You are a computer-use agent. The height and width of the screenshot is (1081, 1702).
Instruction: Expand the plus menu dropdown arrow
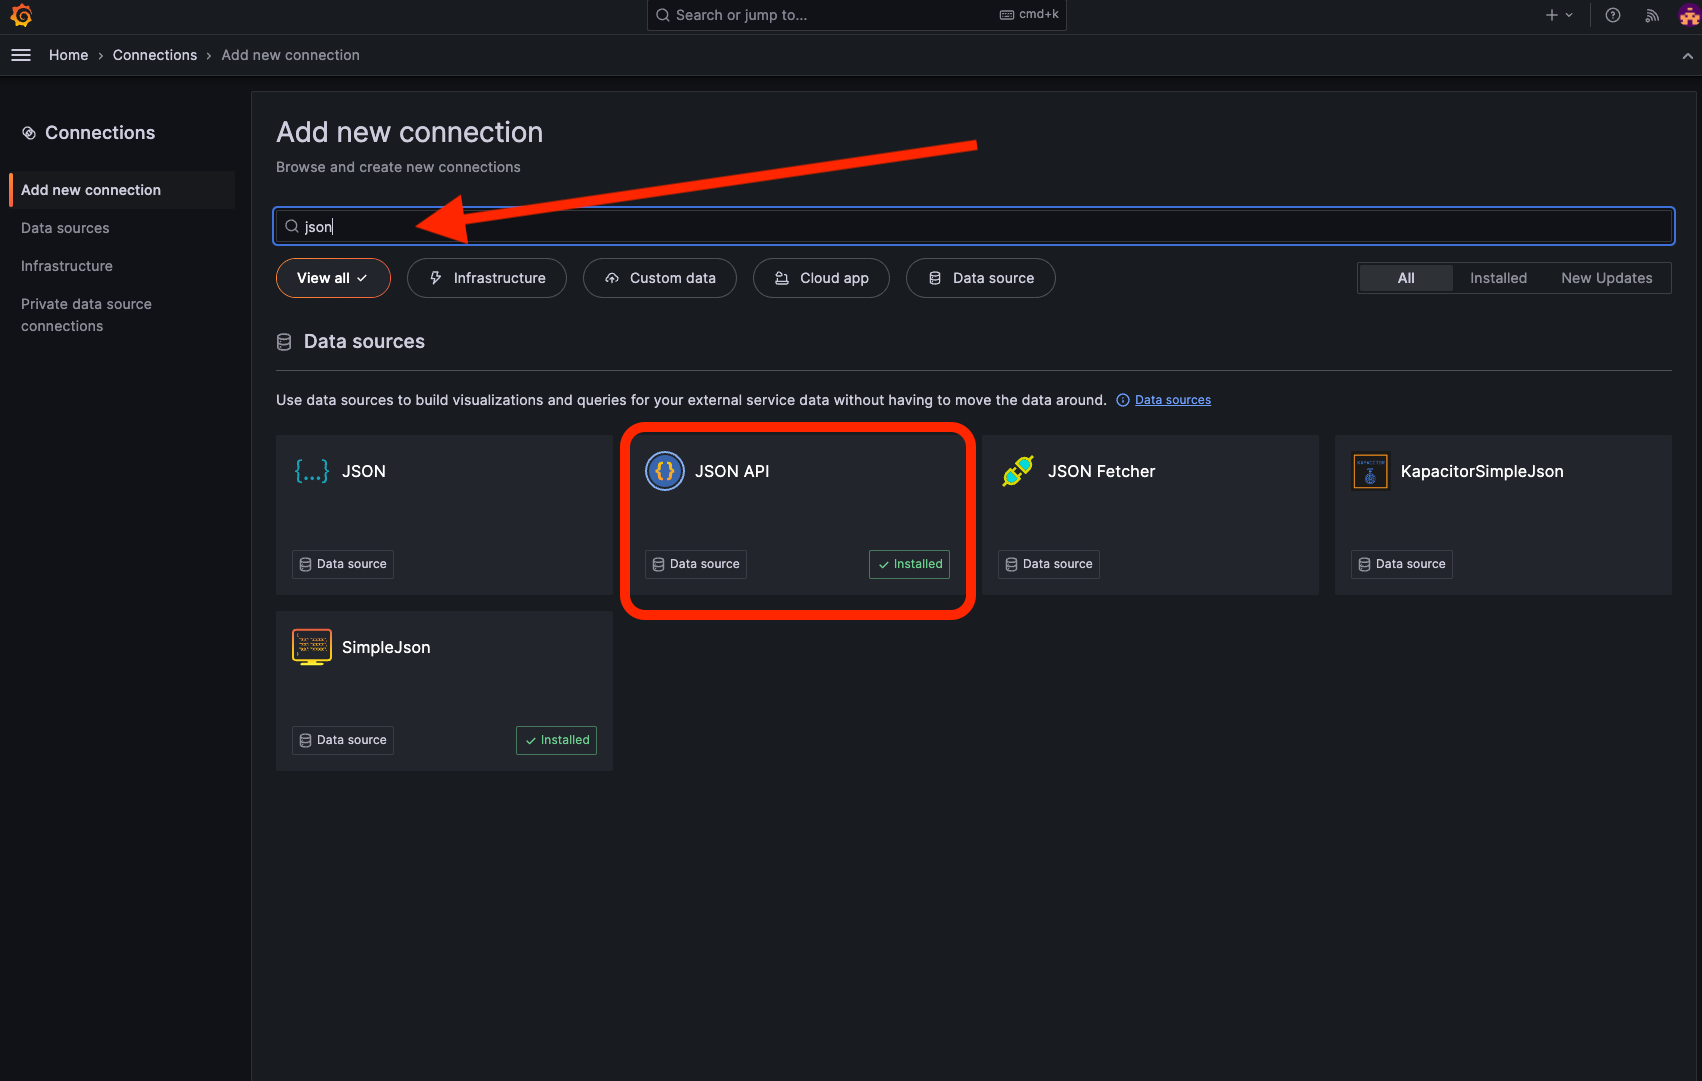(1569, 15)
